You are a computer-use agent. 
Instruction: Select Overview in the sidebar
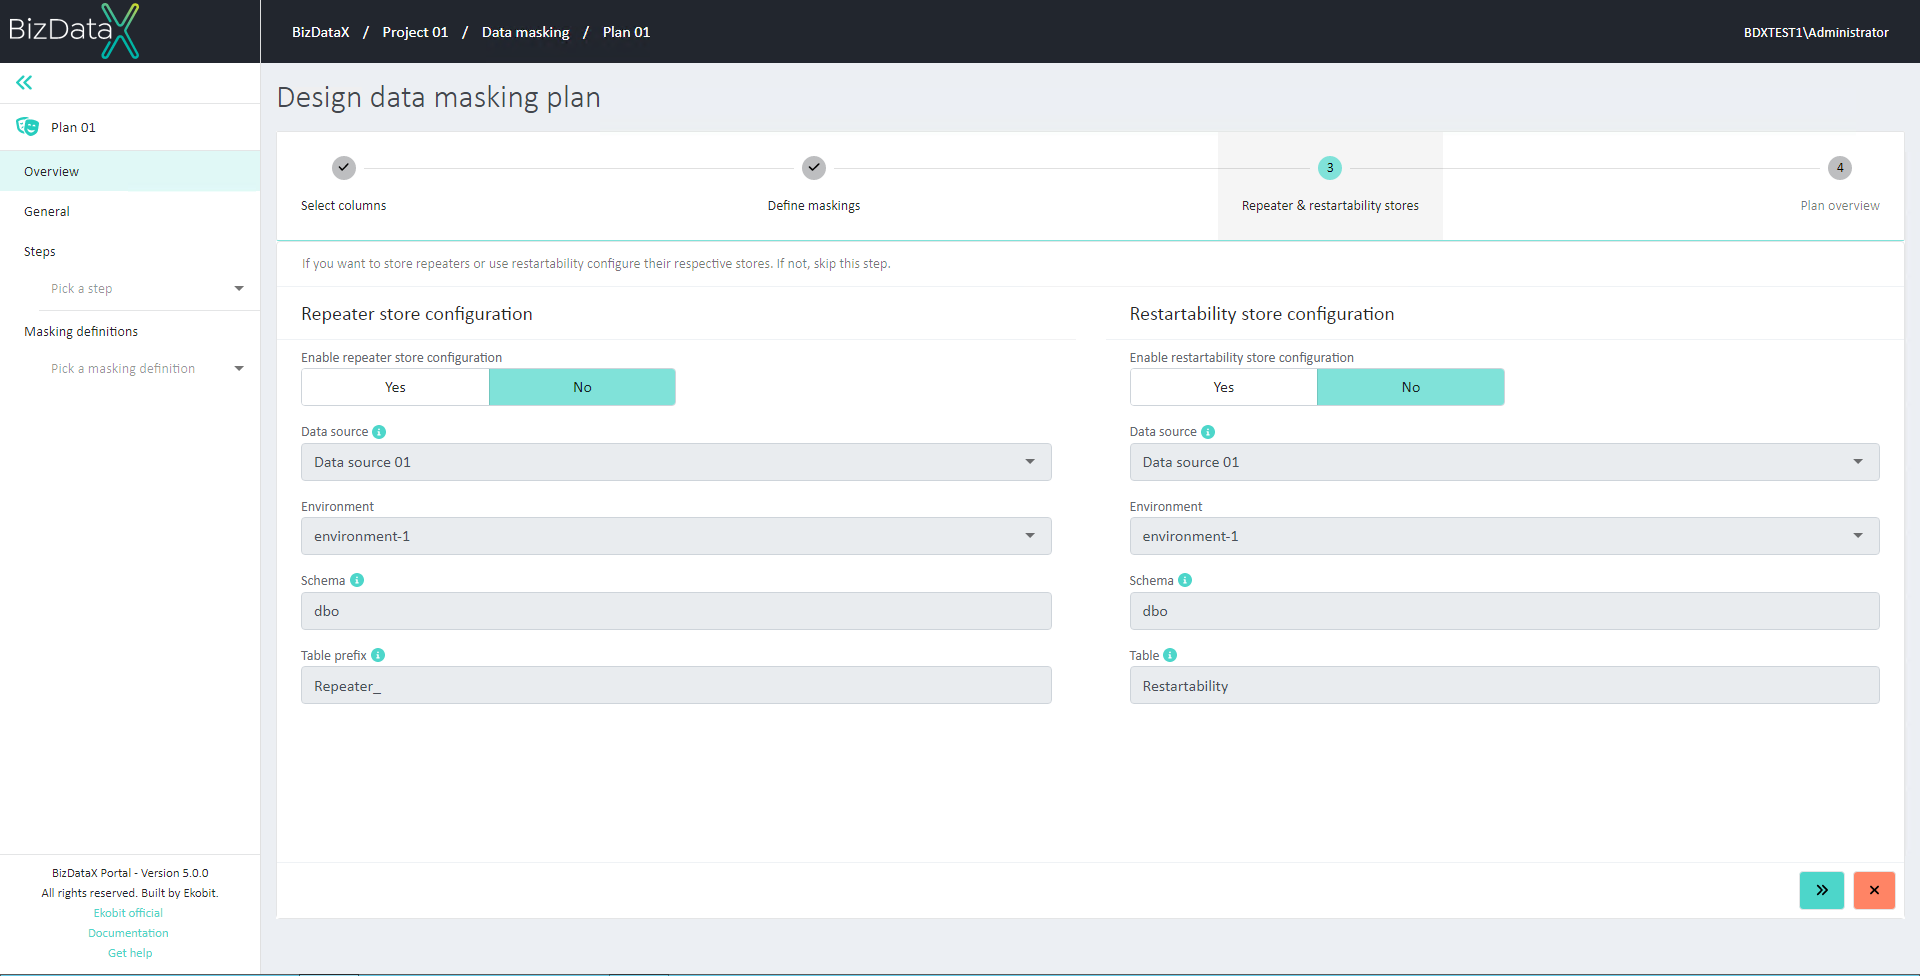point(130,171)
